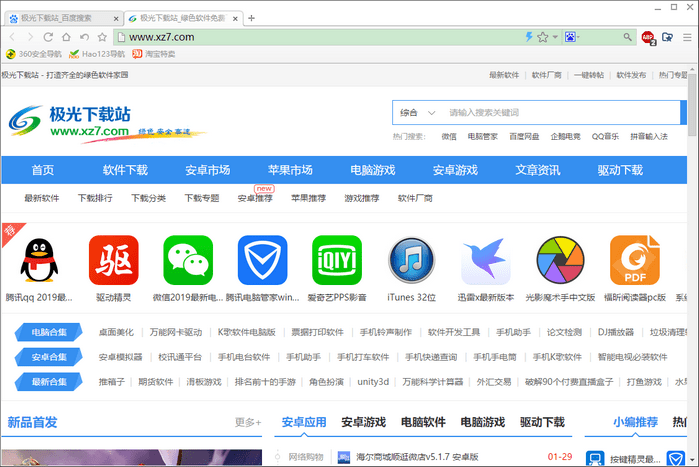The width and height of the screenshot is (699, 467).
Task: Open the iQIYI 爱奇艺 icon
Action: pyautogui.click(x=337, y=260)
